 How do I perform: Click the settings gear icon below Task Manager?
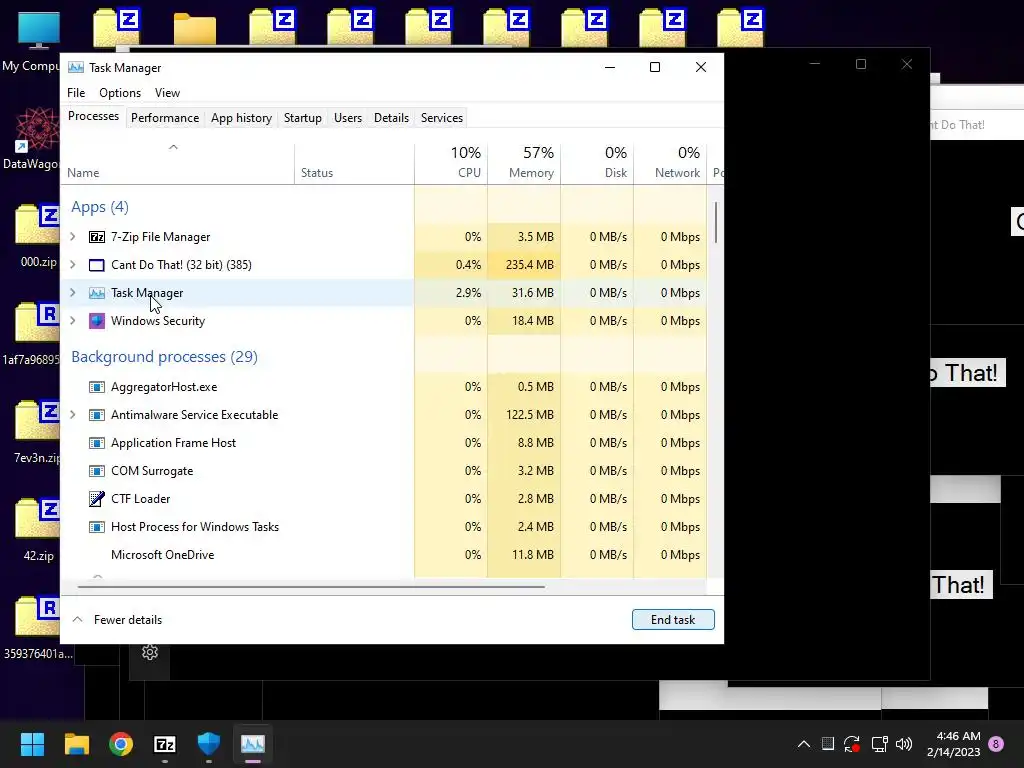click(150, 652)
